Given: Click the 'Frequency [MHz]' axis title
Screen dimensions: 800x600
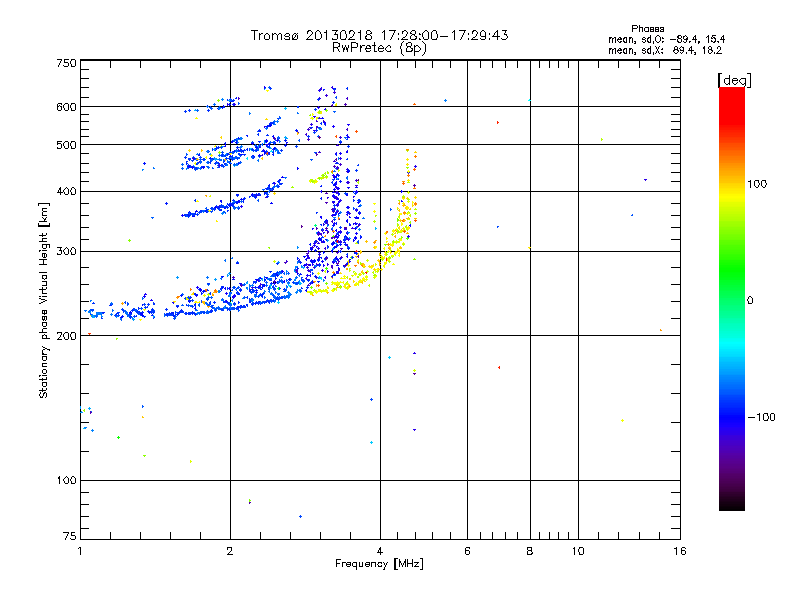Looking at the screenshot, I should point(379,564).
